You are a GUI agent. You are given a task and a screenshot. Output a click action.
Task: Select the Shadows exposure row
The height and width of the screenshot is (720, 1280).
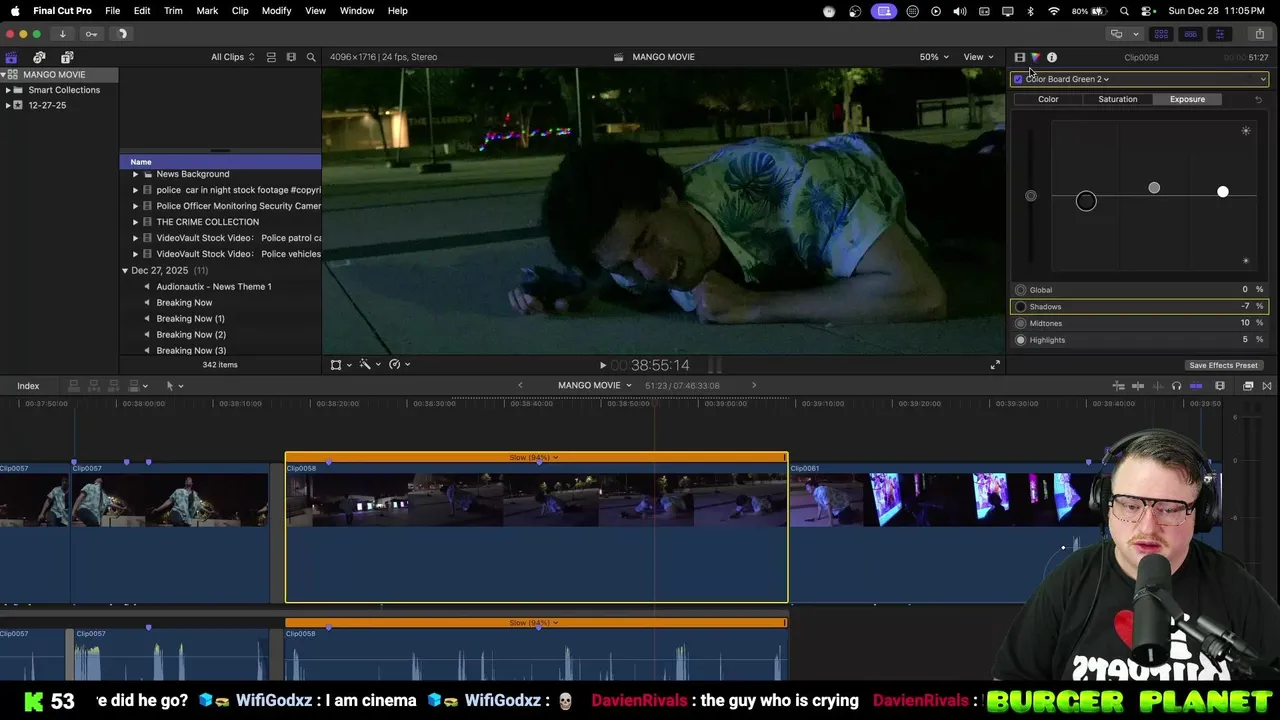coord(1139,307)
